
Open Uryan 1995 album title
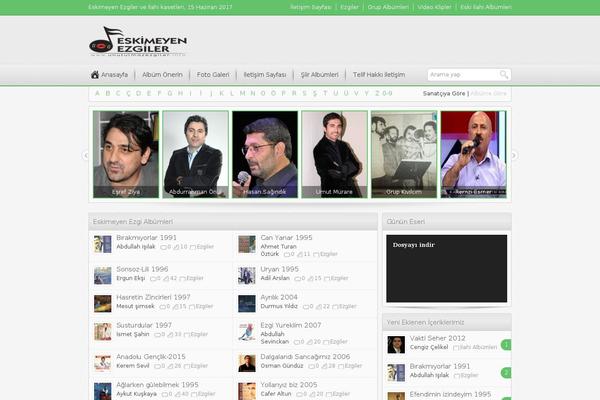279,269
